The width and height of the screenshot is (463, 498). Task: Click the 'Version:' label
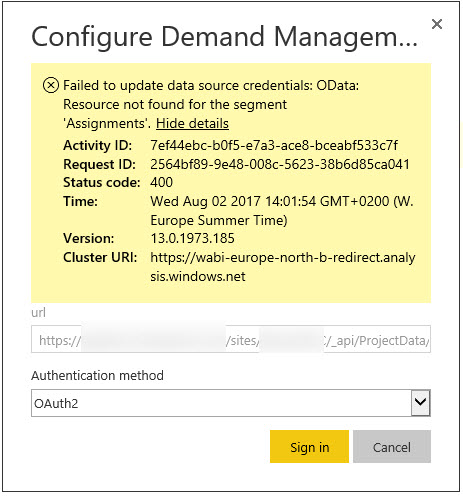pos(88,238)
